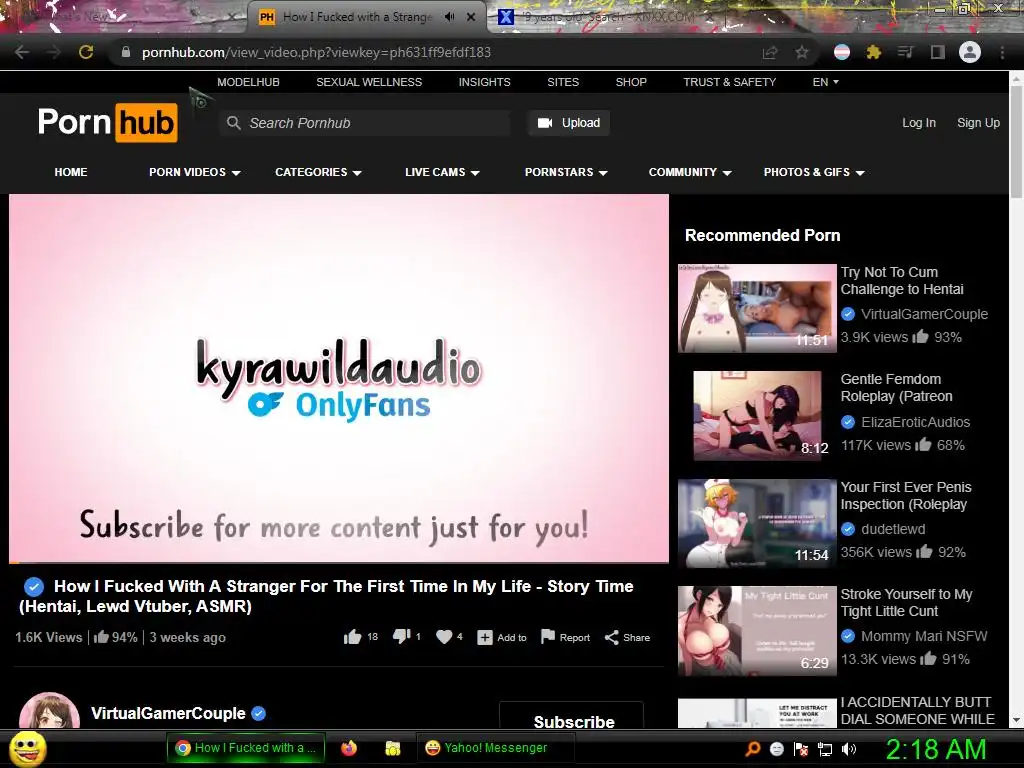Open VirtualGamerCouple channel name under the video
This screenshot has height=768, width=1024.
(x=168, y=713)
